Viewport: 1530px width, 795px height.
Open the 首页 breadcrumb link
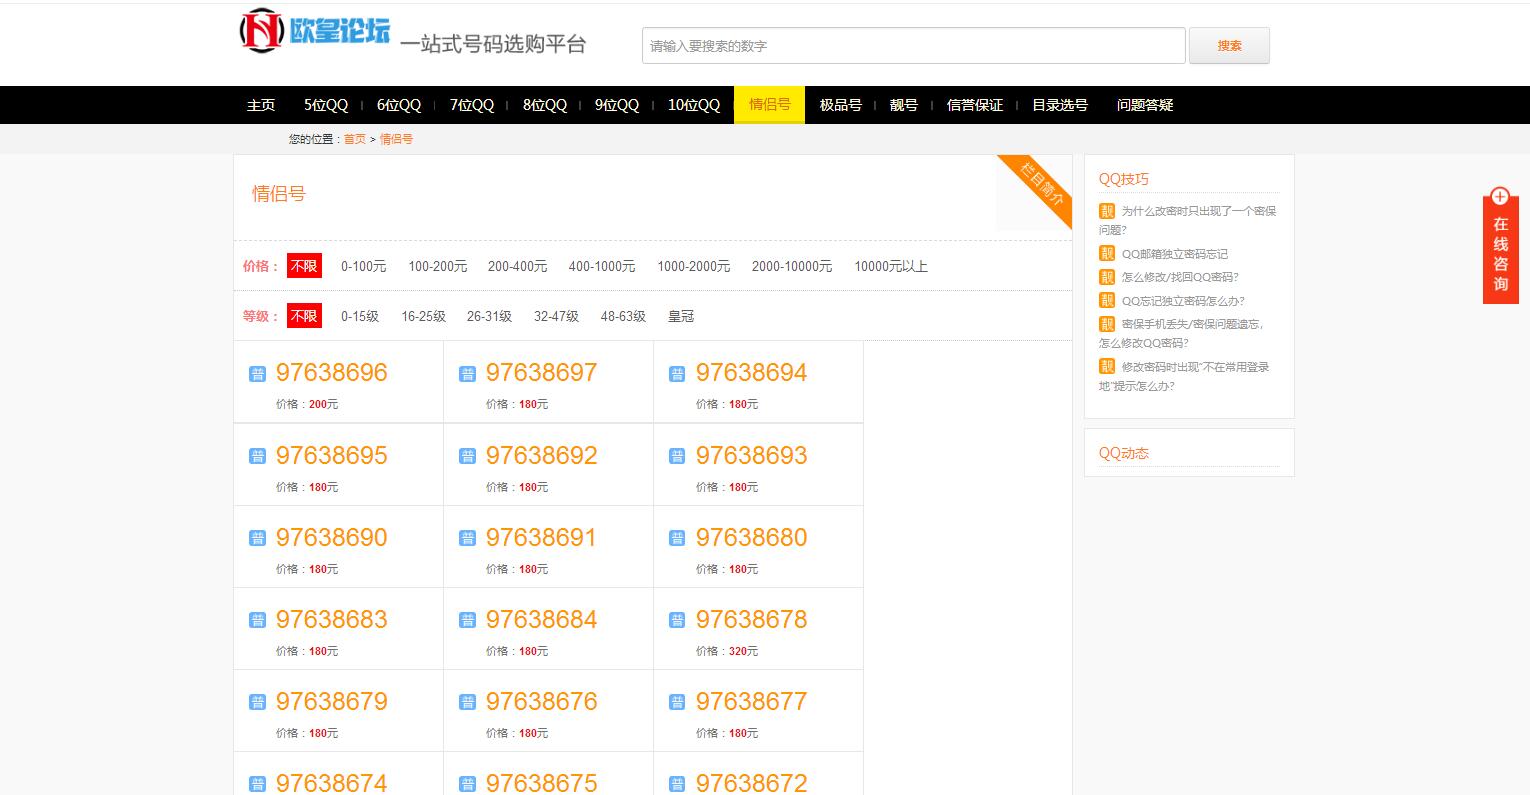pos(354,139)
